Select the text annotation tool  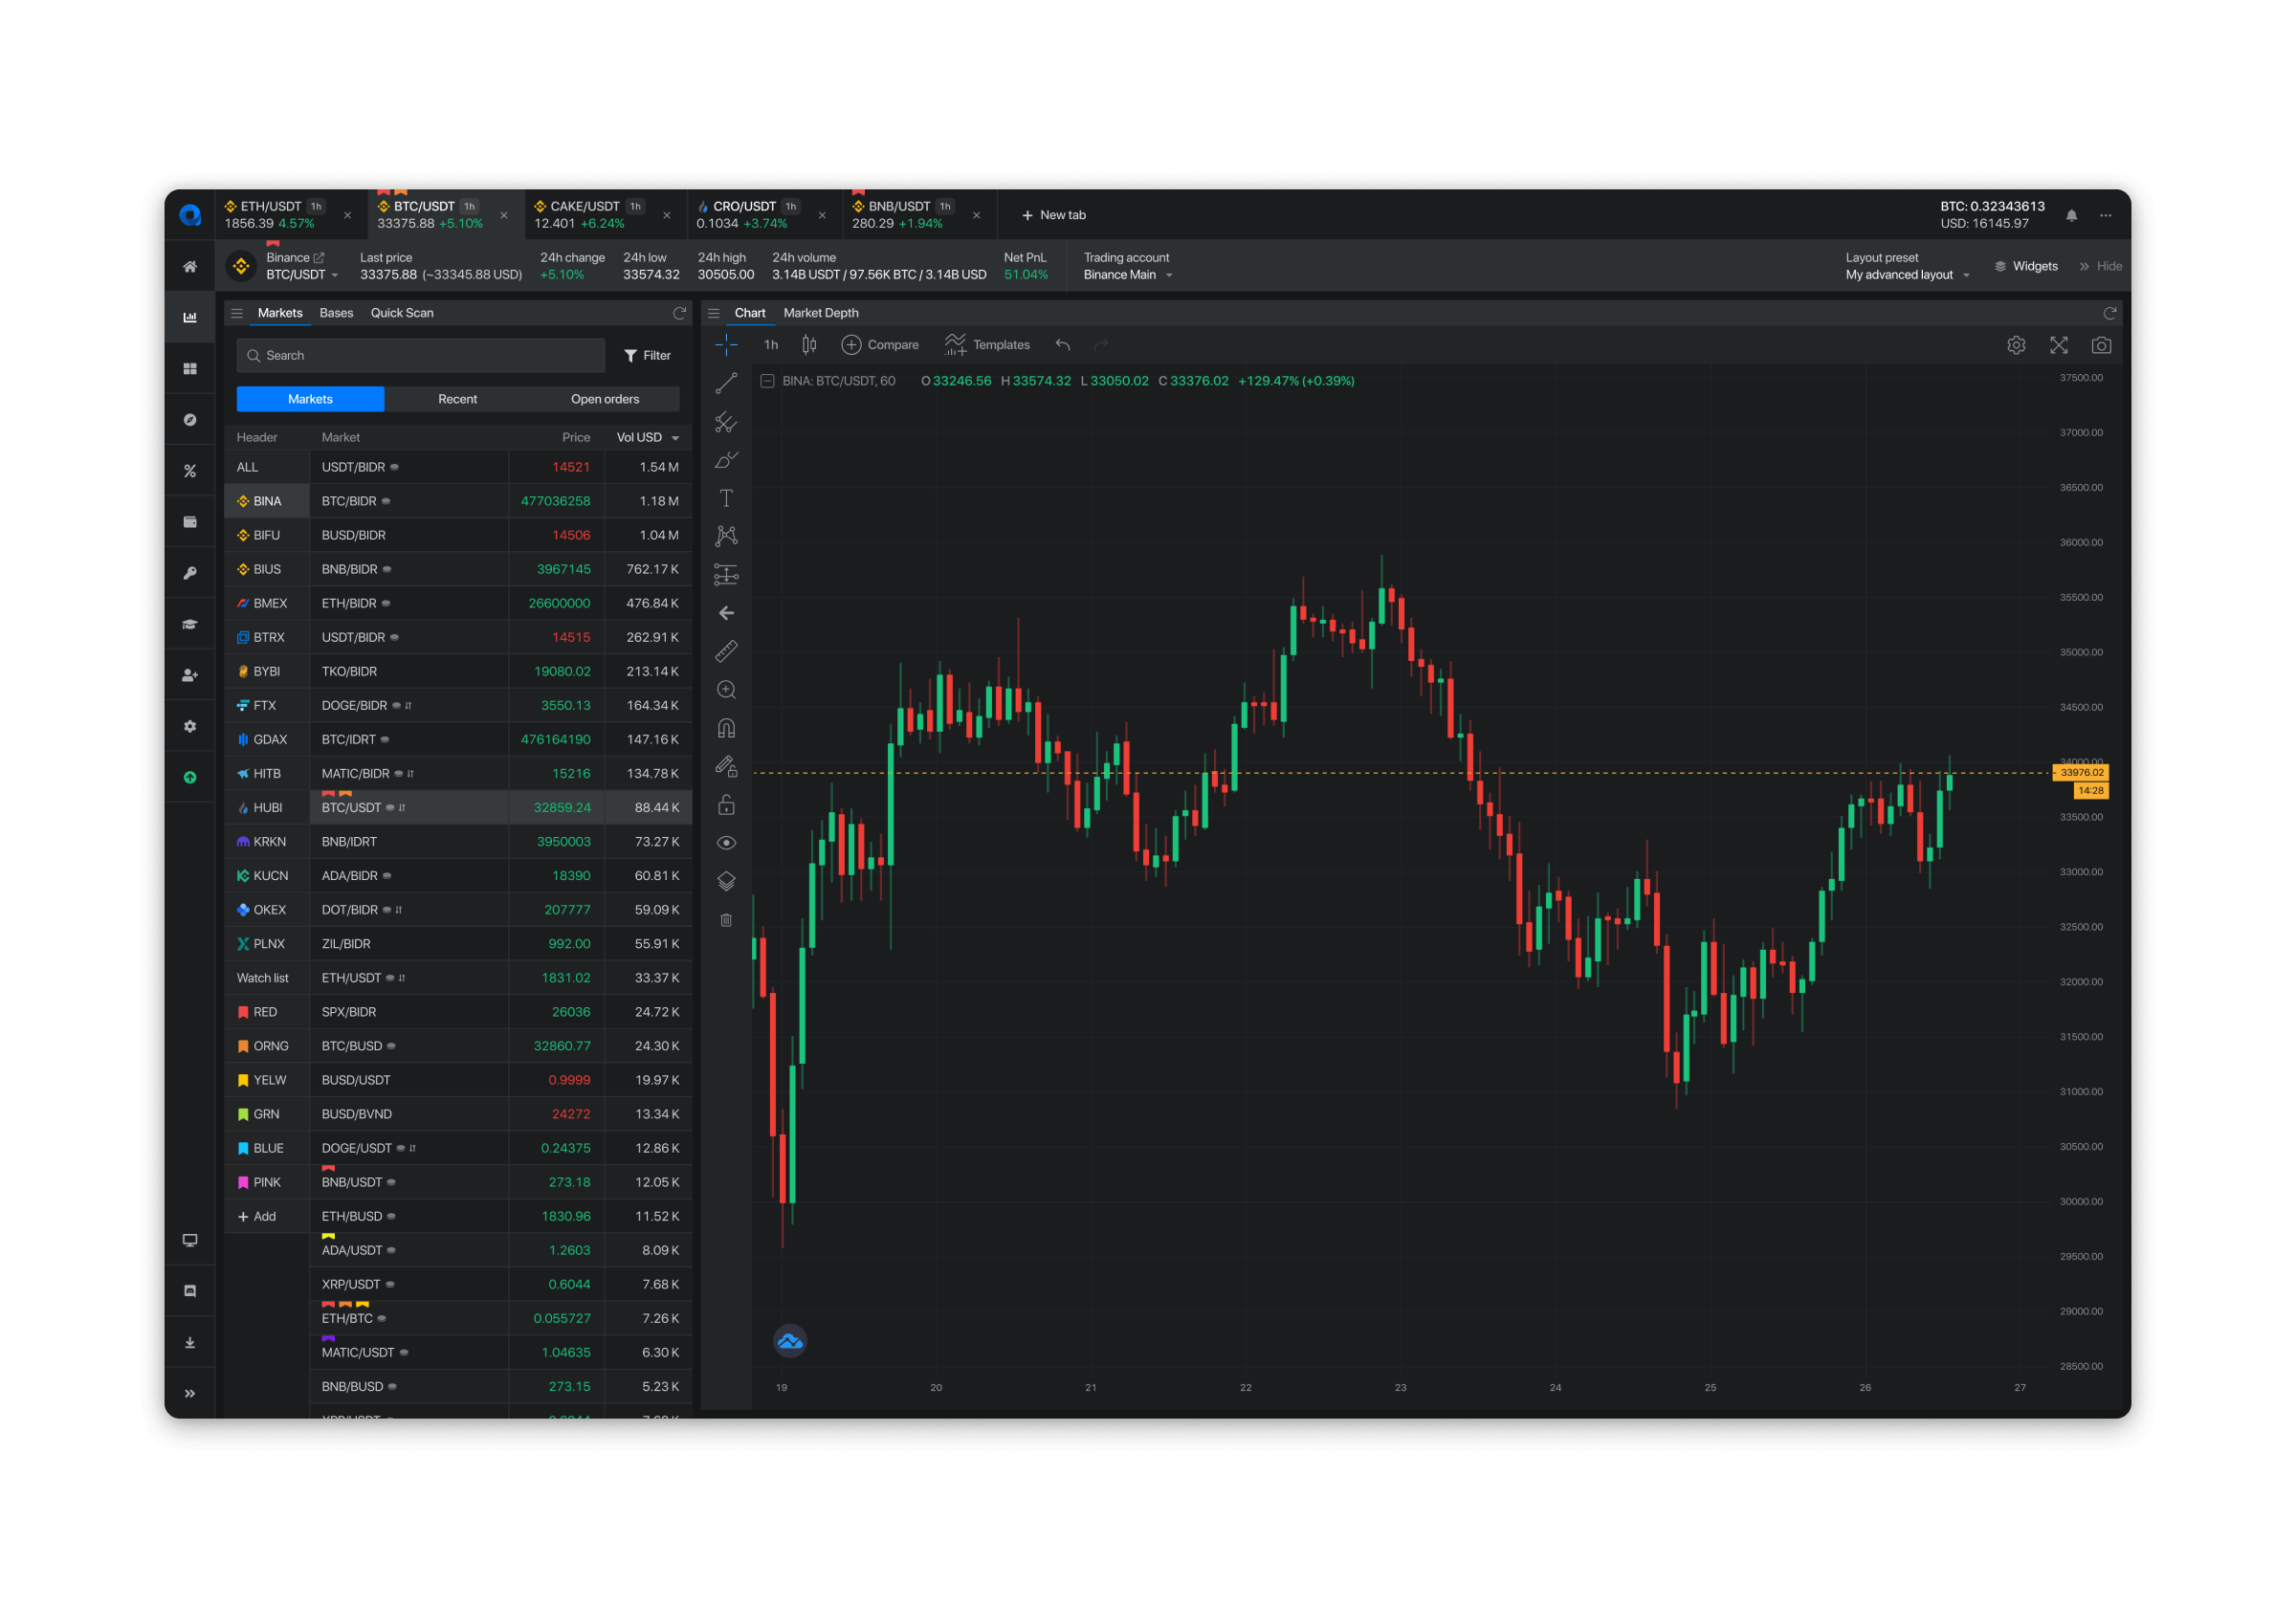click(726, 498)
